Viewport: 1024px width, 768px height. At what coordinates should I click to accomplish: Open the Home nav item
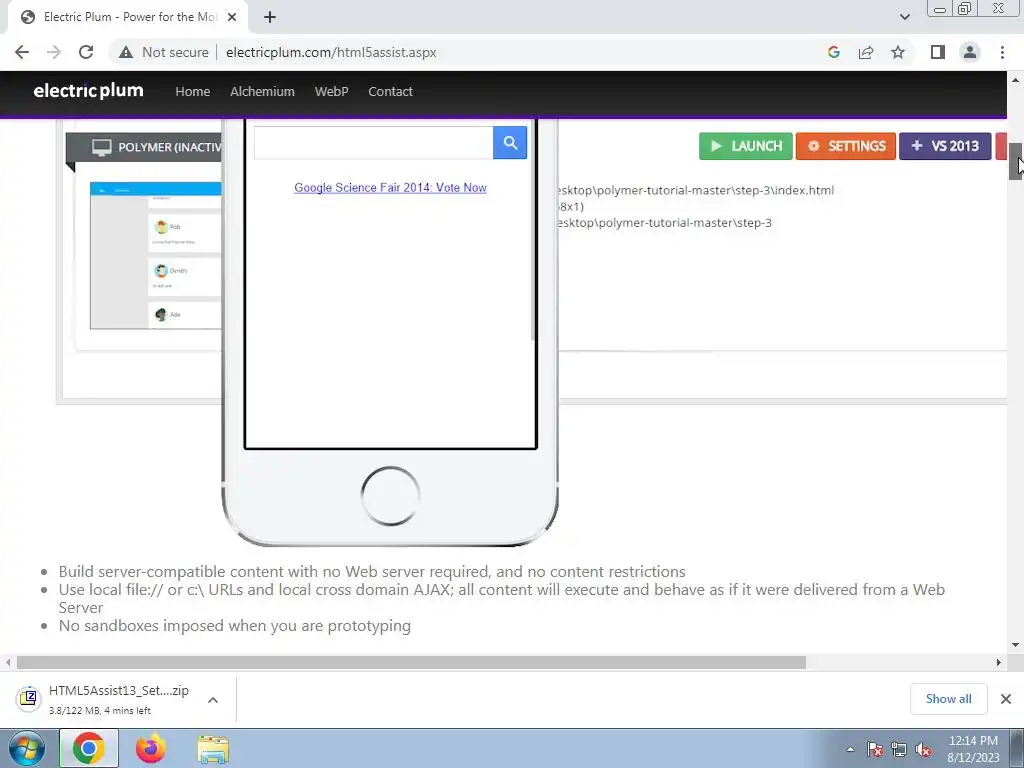point(193,91)
